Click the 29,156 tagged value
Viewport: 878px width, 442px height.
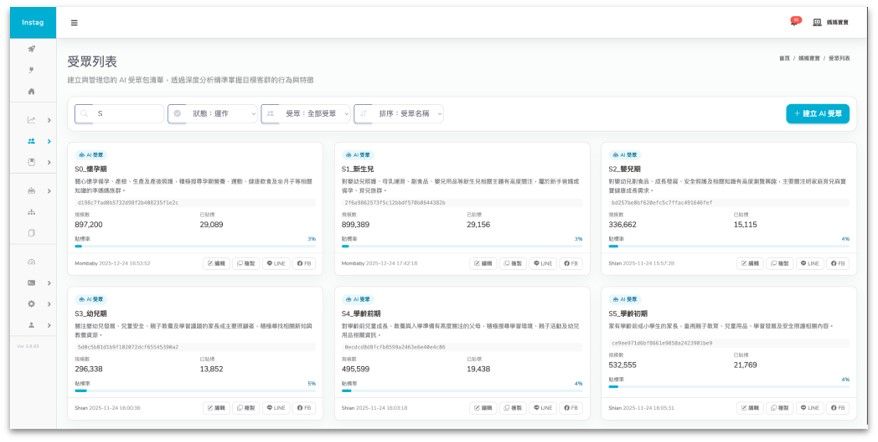478,225
